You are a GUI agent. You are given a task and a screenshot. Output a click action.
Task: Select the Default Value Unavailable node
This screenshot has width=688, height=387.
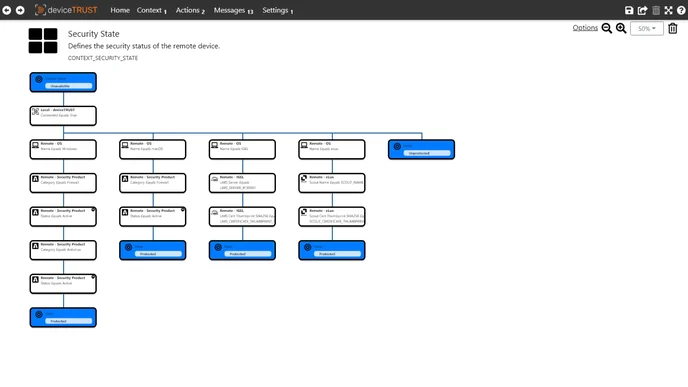(63, 82)
